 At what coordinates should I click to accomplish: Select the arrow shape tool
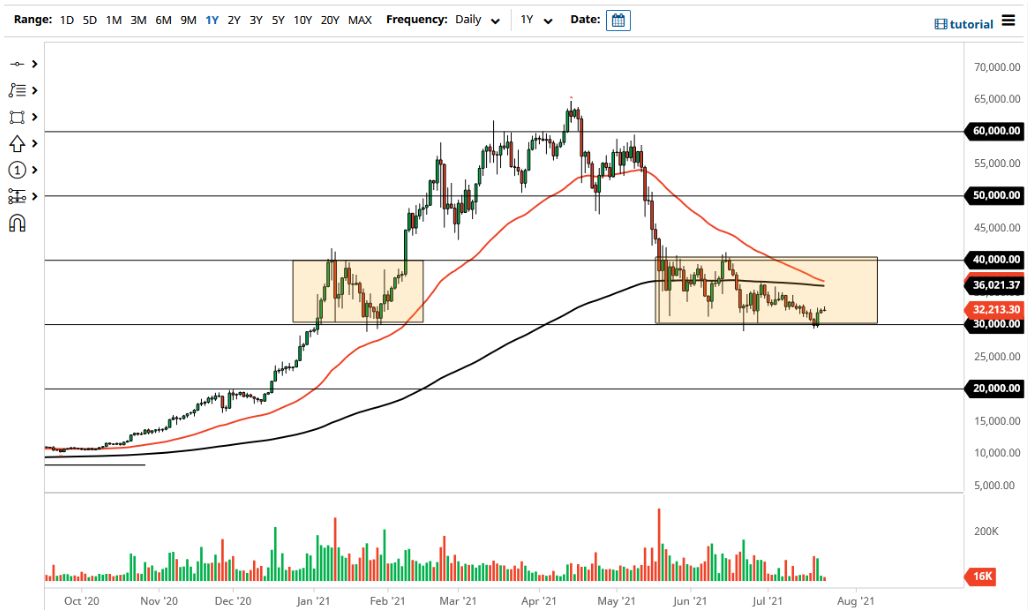pyautogui.click(x=15, y=143)
